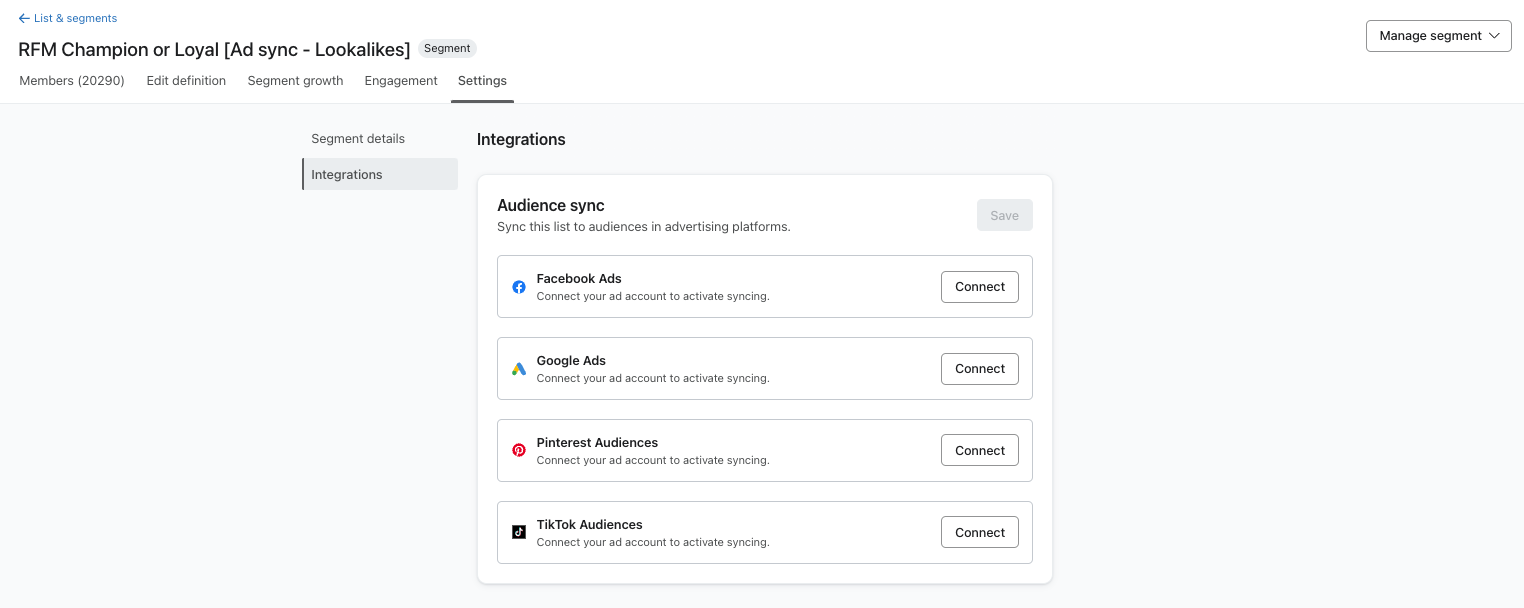Connect the Google Ads account
This screenshot has width=1524, height=608.
pos(979,369)
